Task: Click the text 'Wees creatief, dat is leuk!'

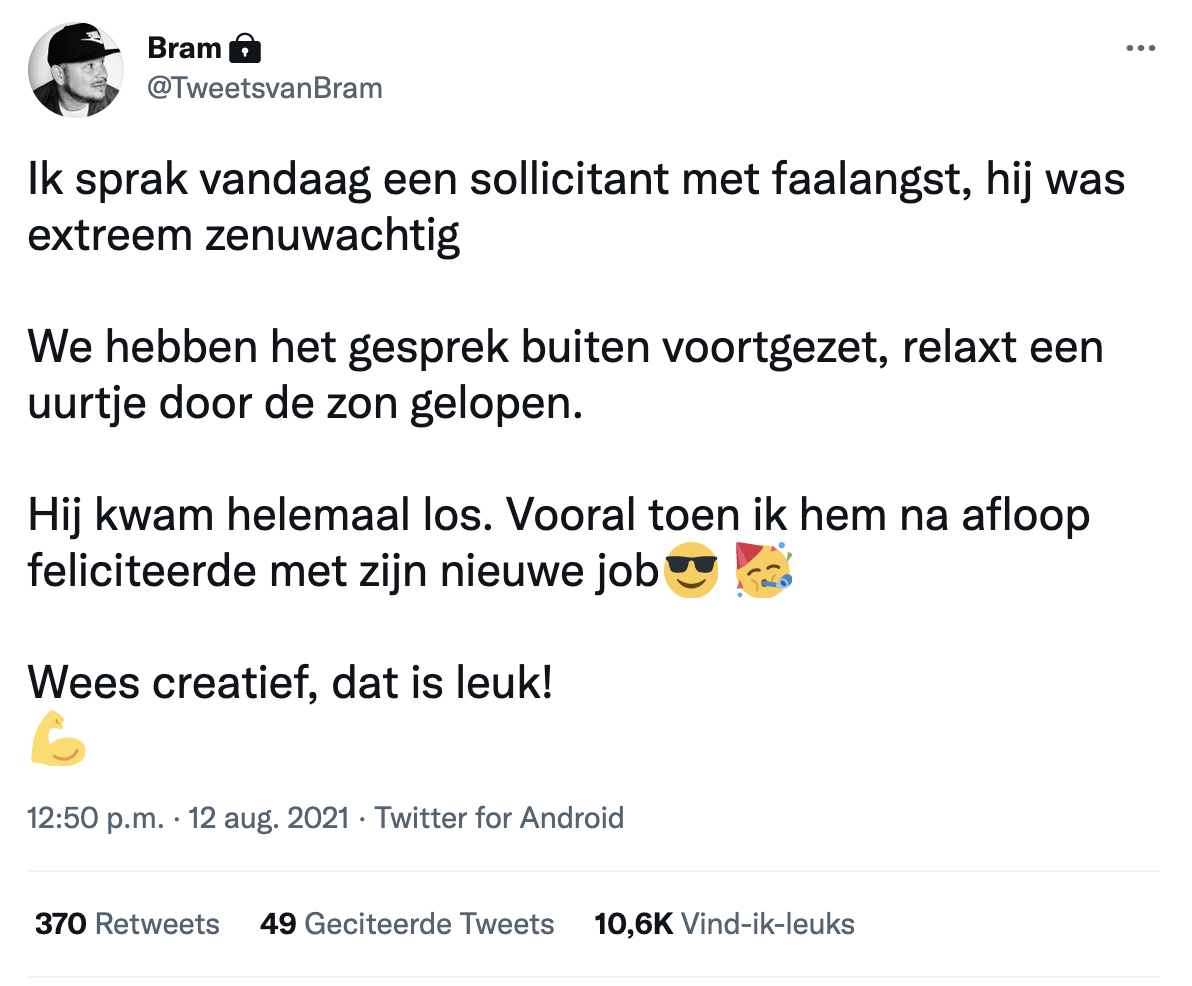Action: tap(290, 684)
